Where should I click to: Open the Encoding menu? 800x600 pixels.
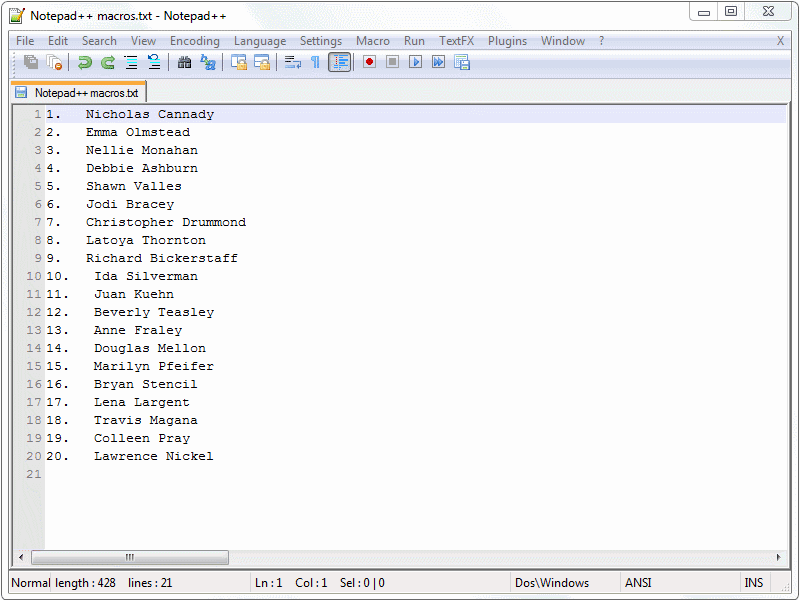point(194,41)
